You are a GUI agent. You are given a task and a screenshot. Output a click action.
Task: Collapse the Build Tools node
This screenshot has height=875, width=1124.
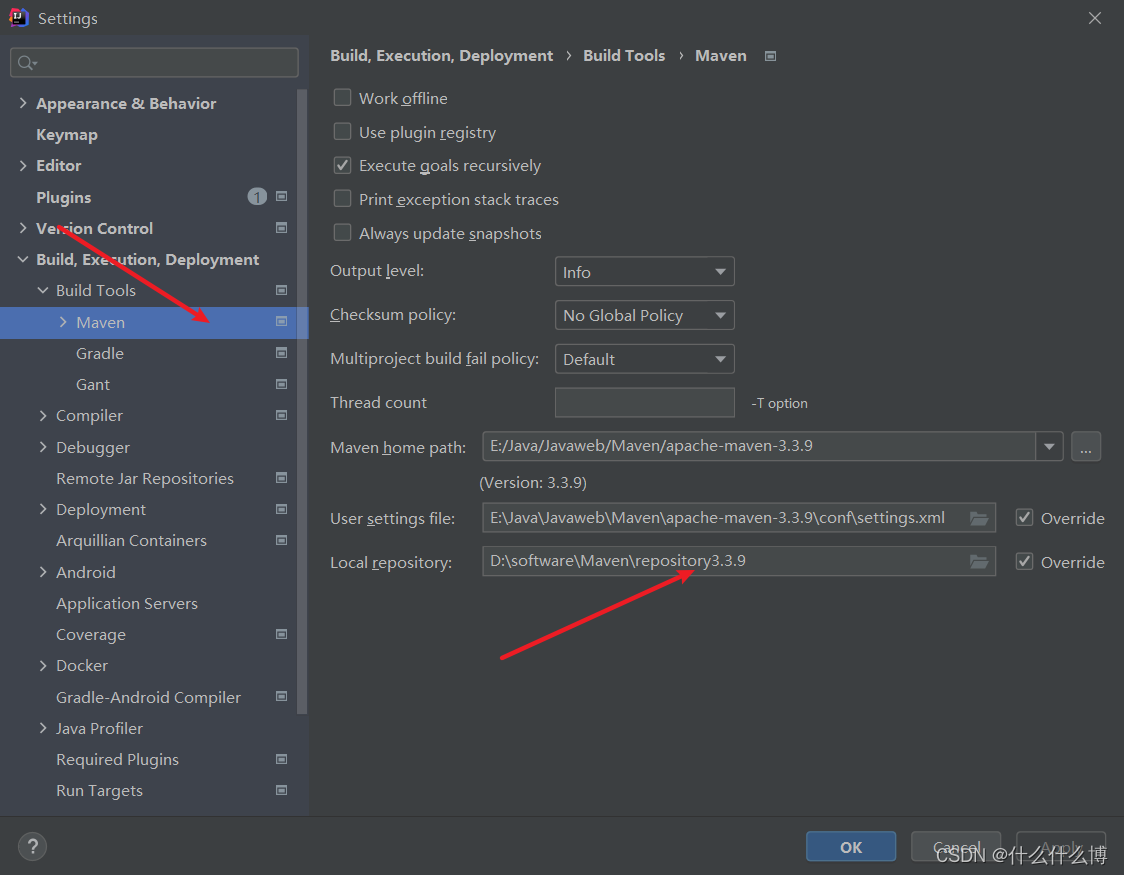(x=43, y=290)
